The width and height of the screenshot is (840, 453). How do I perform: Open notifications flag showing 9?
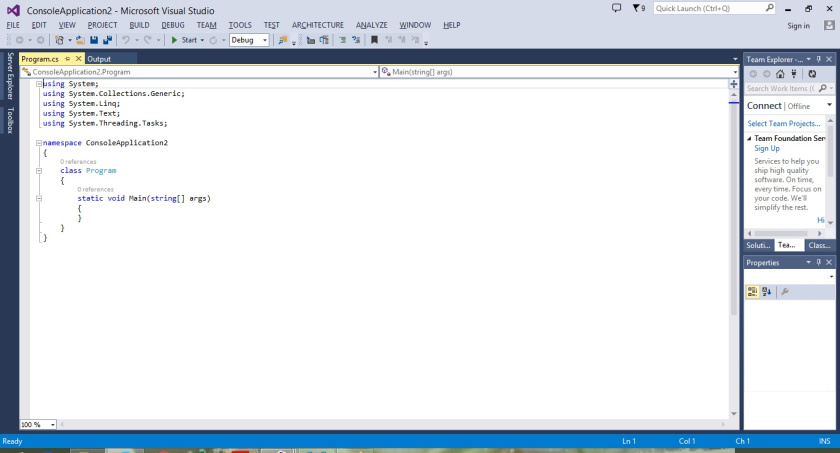tap(639, 8)
